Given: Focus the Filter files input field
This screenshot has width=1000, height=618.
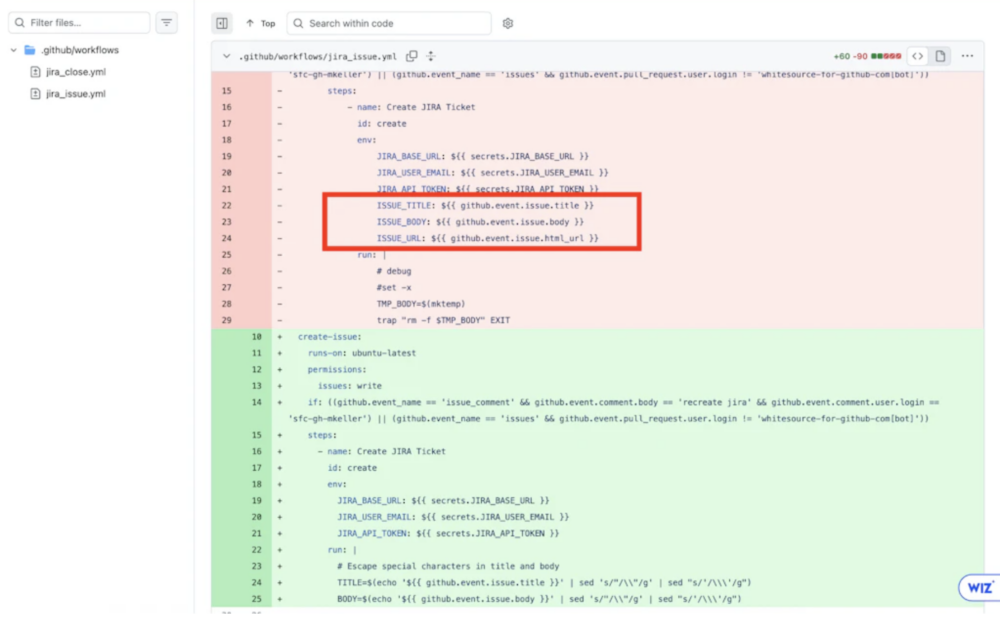Looking at the screenshot, I should click(79, 23).
